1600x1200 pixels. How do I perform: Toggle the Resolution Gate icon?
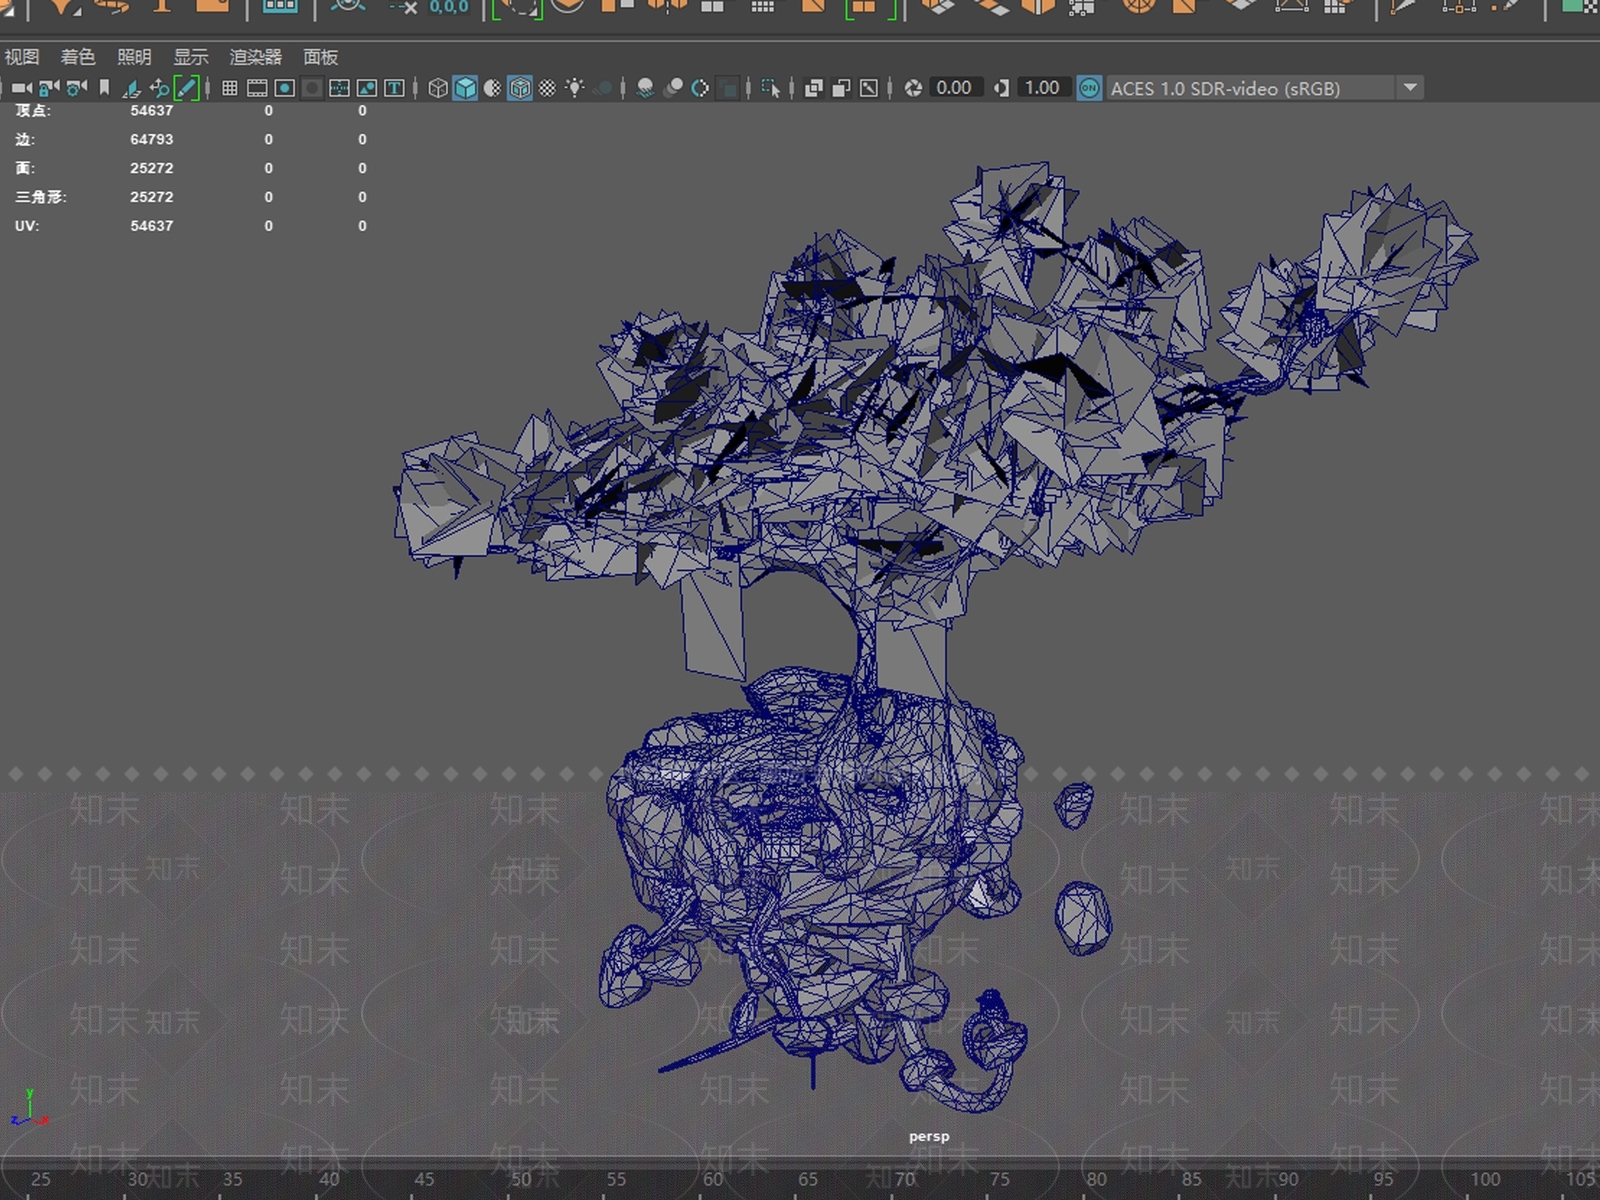click(285, 88)
